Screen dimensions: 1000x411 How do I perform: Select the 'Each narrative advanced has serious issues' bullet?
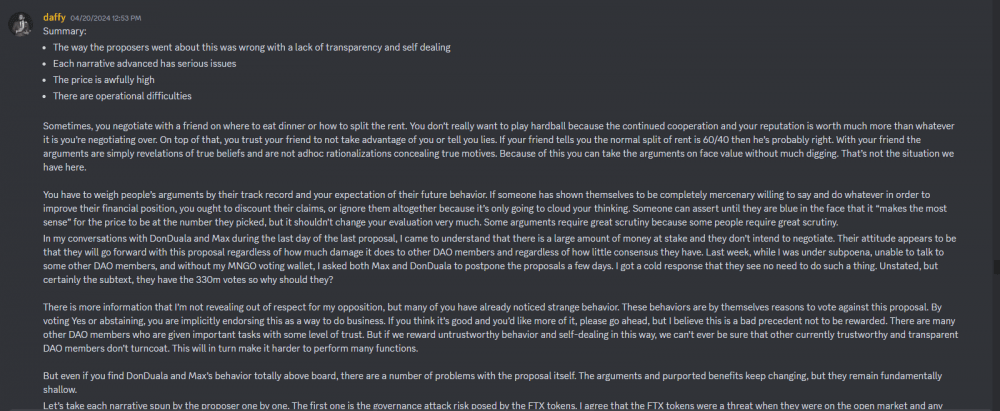[x=144, y=64]
